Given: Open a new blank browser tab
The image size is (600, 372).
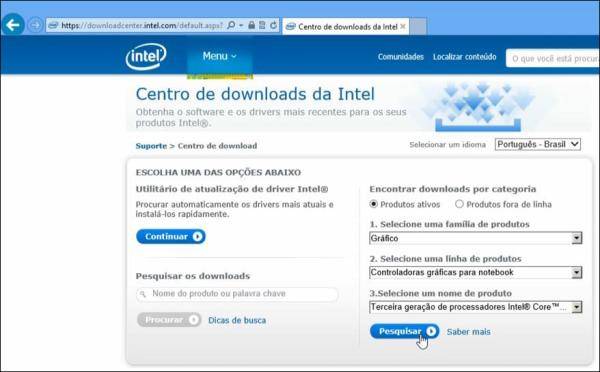Looking at the screenshot, I should click(x=418, y=26).
